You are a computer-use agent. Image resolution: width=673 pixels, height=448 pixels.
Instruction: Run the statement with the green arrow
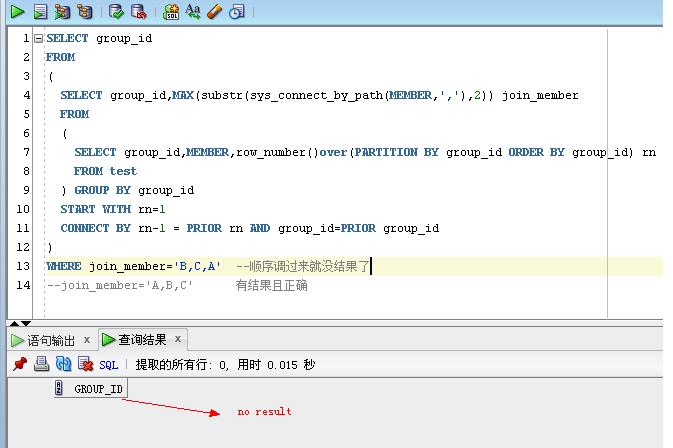point(17,12)
